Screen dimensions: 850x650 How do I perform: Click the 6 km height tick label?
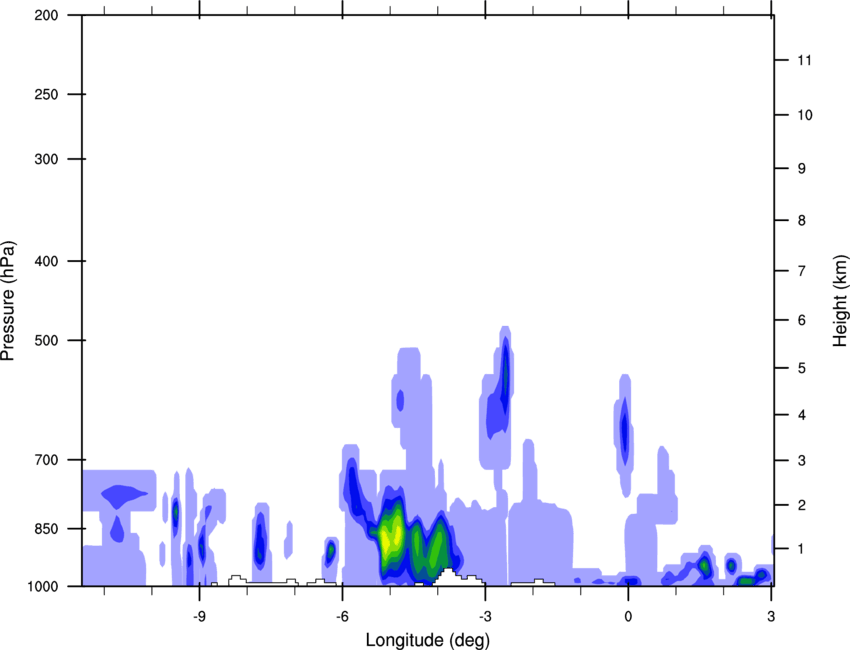click(x=802, y=320)
